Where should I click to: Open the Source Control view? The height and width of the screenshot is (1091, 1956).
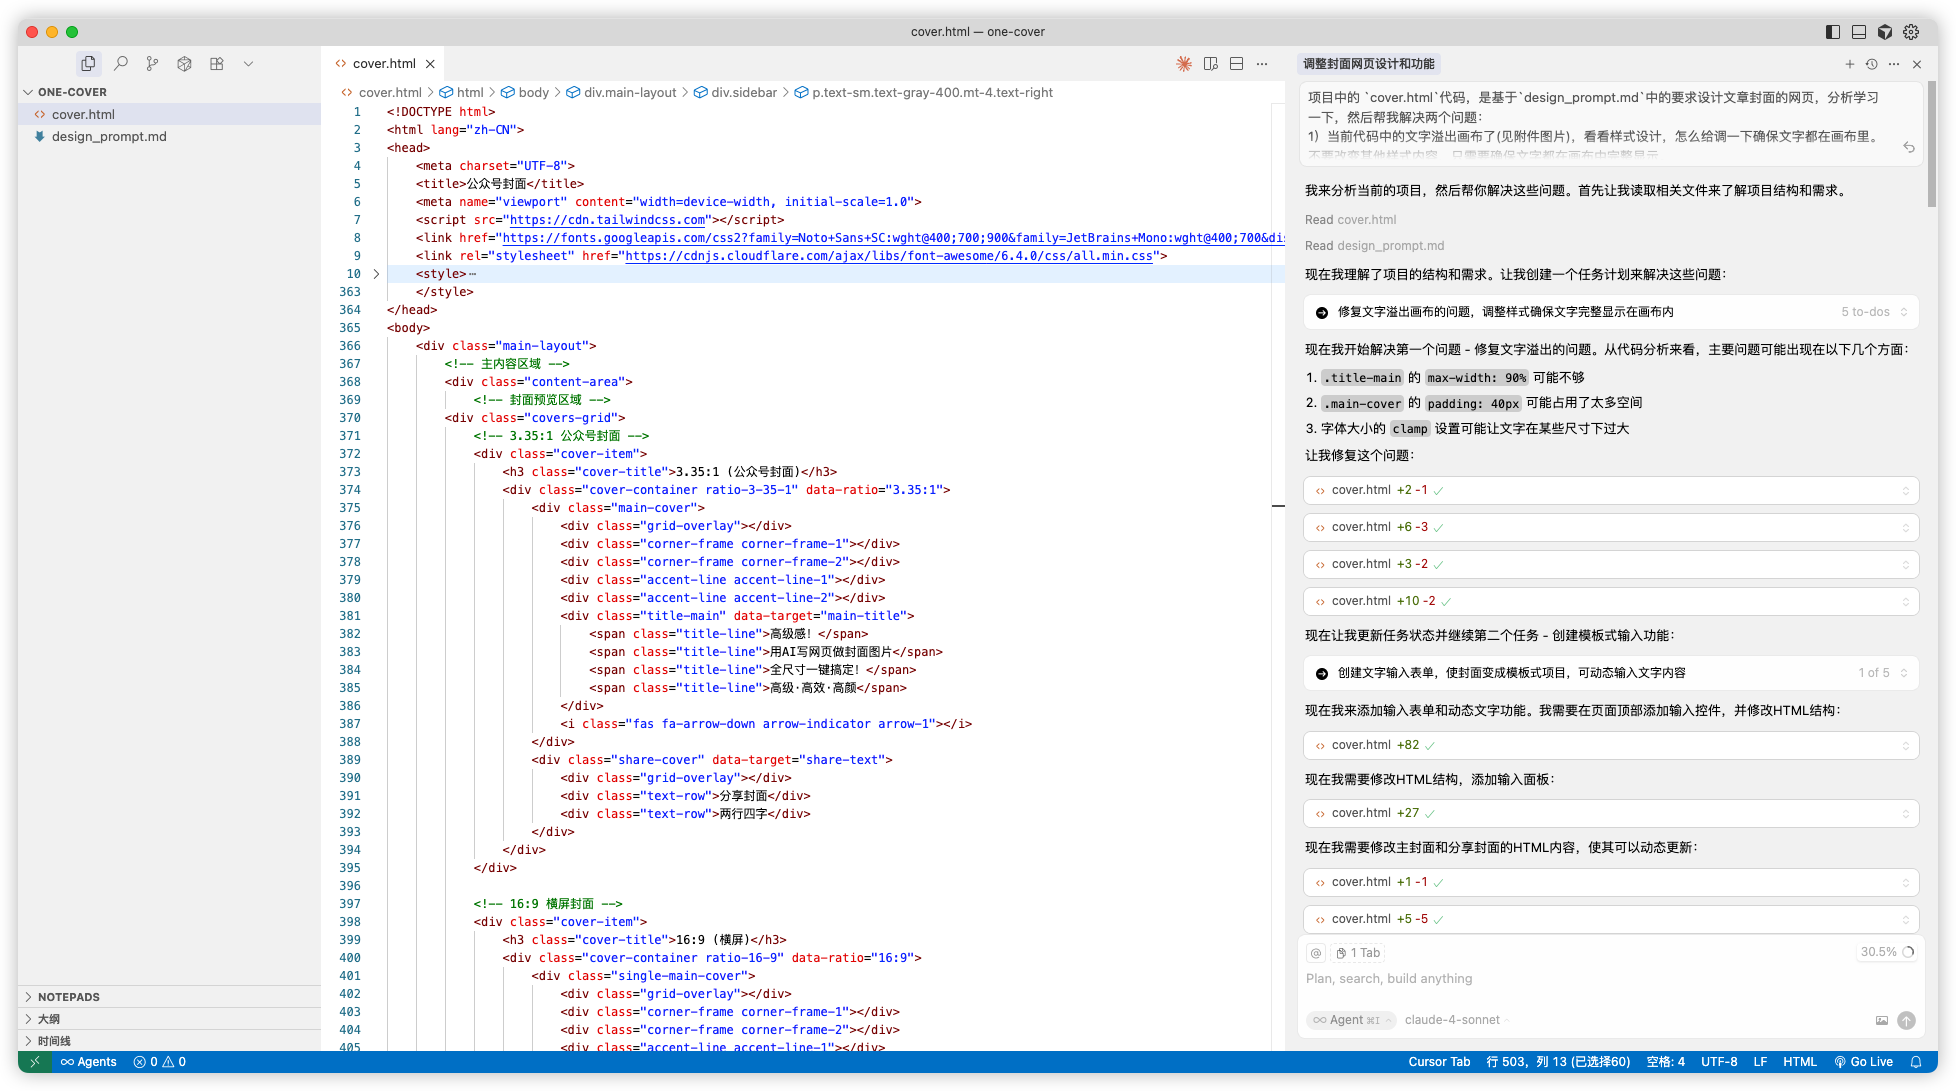[152, 63]
